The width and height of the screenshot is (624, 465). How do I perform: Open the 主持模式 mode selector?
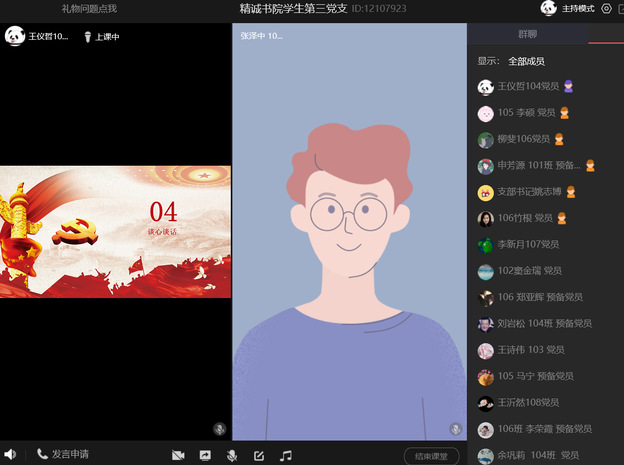(578, 9)
